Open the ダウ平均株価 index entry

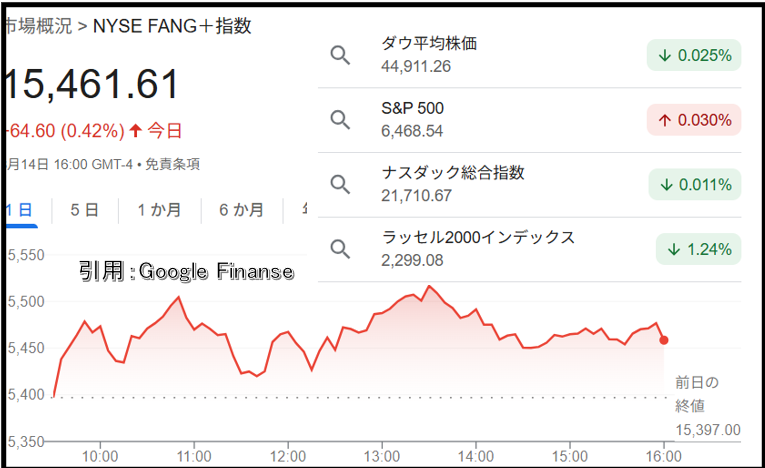coord(529,55)
